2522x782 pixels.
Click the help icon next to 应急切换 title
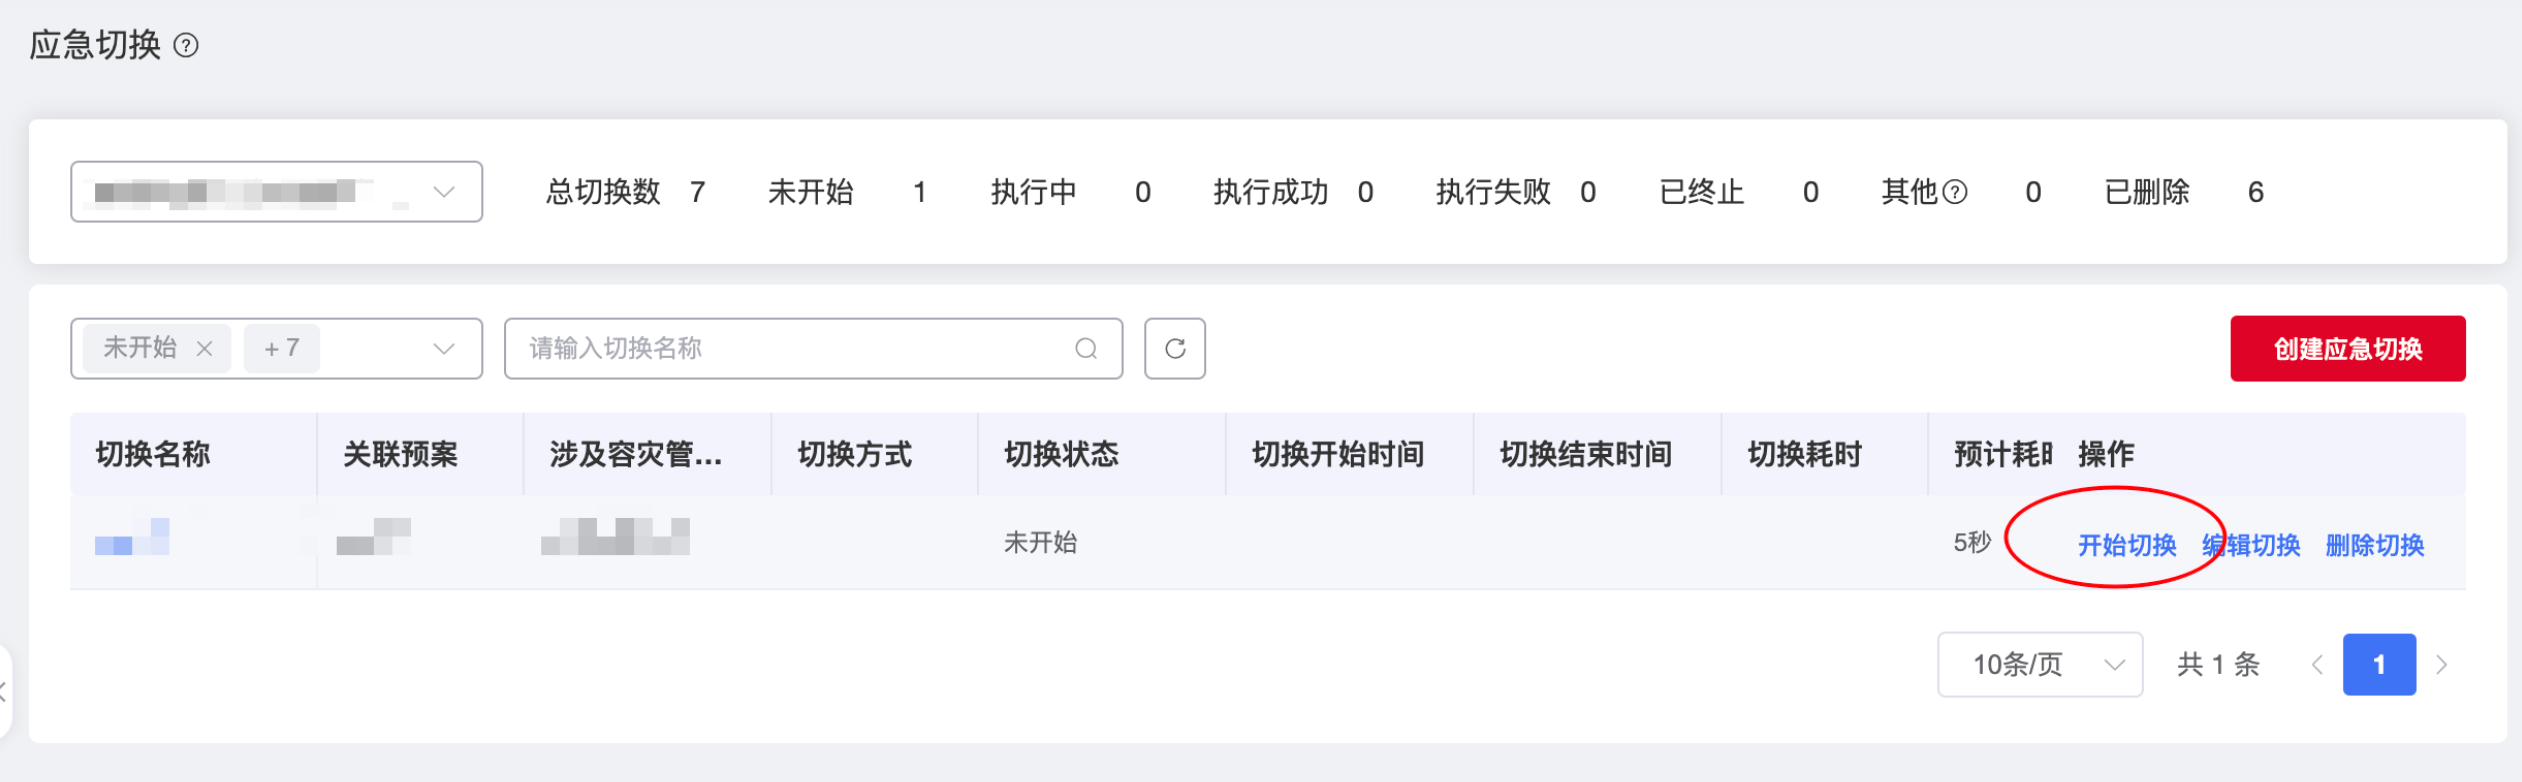(x=186, y=46)
